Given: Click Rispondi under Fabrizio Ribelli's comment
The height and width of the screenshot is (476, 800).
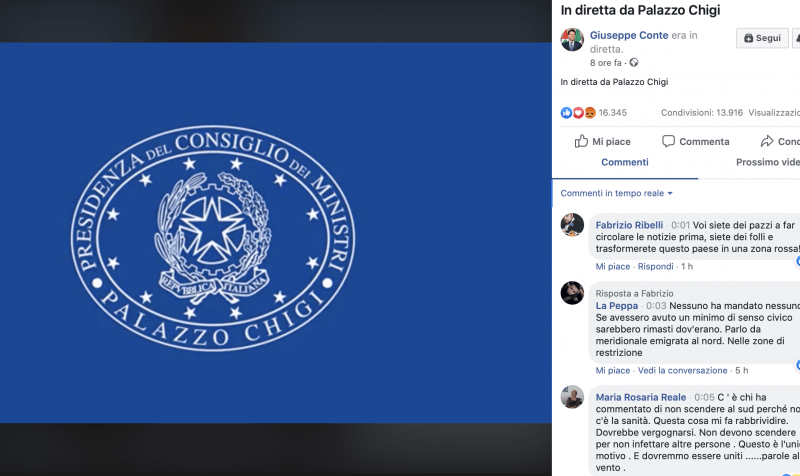Looking at the screenshot, I should click(x=655, y=267).
